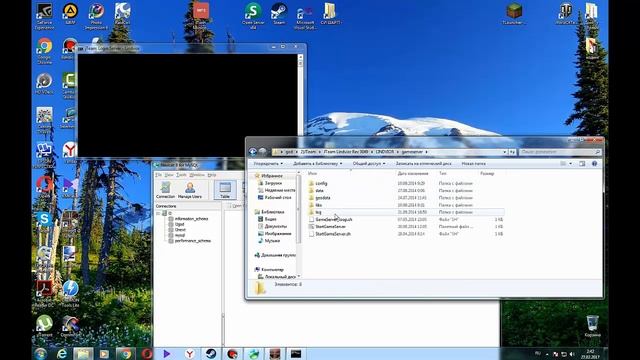
Task: Open Navicat Help menu
Action: 211,175
